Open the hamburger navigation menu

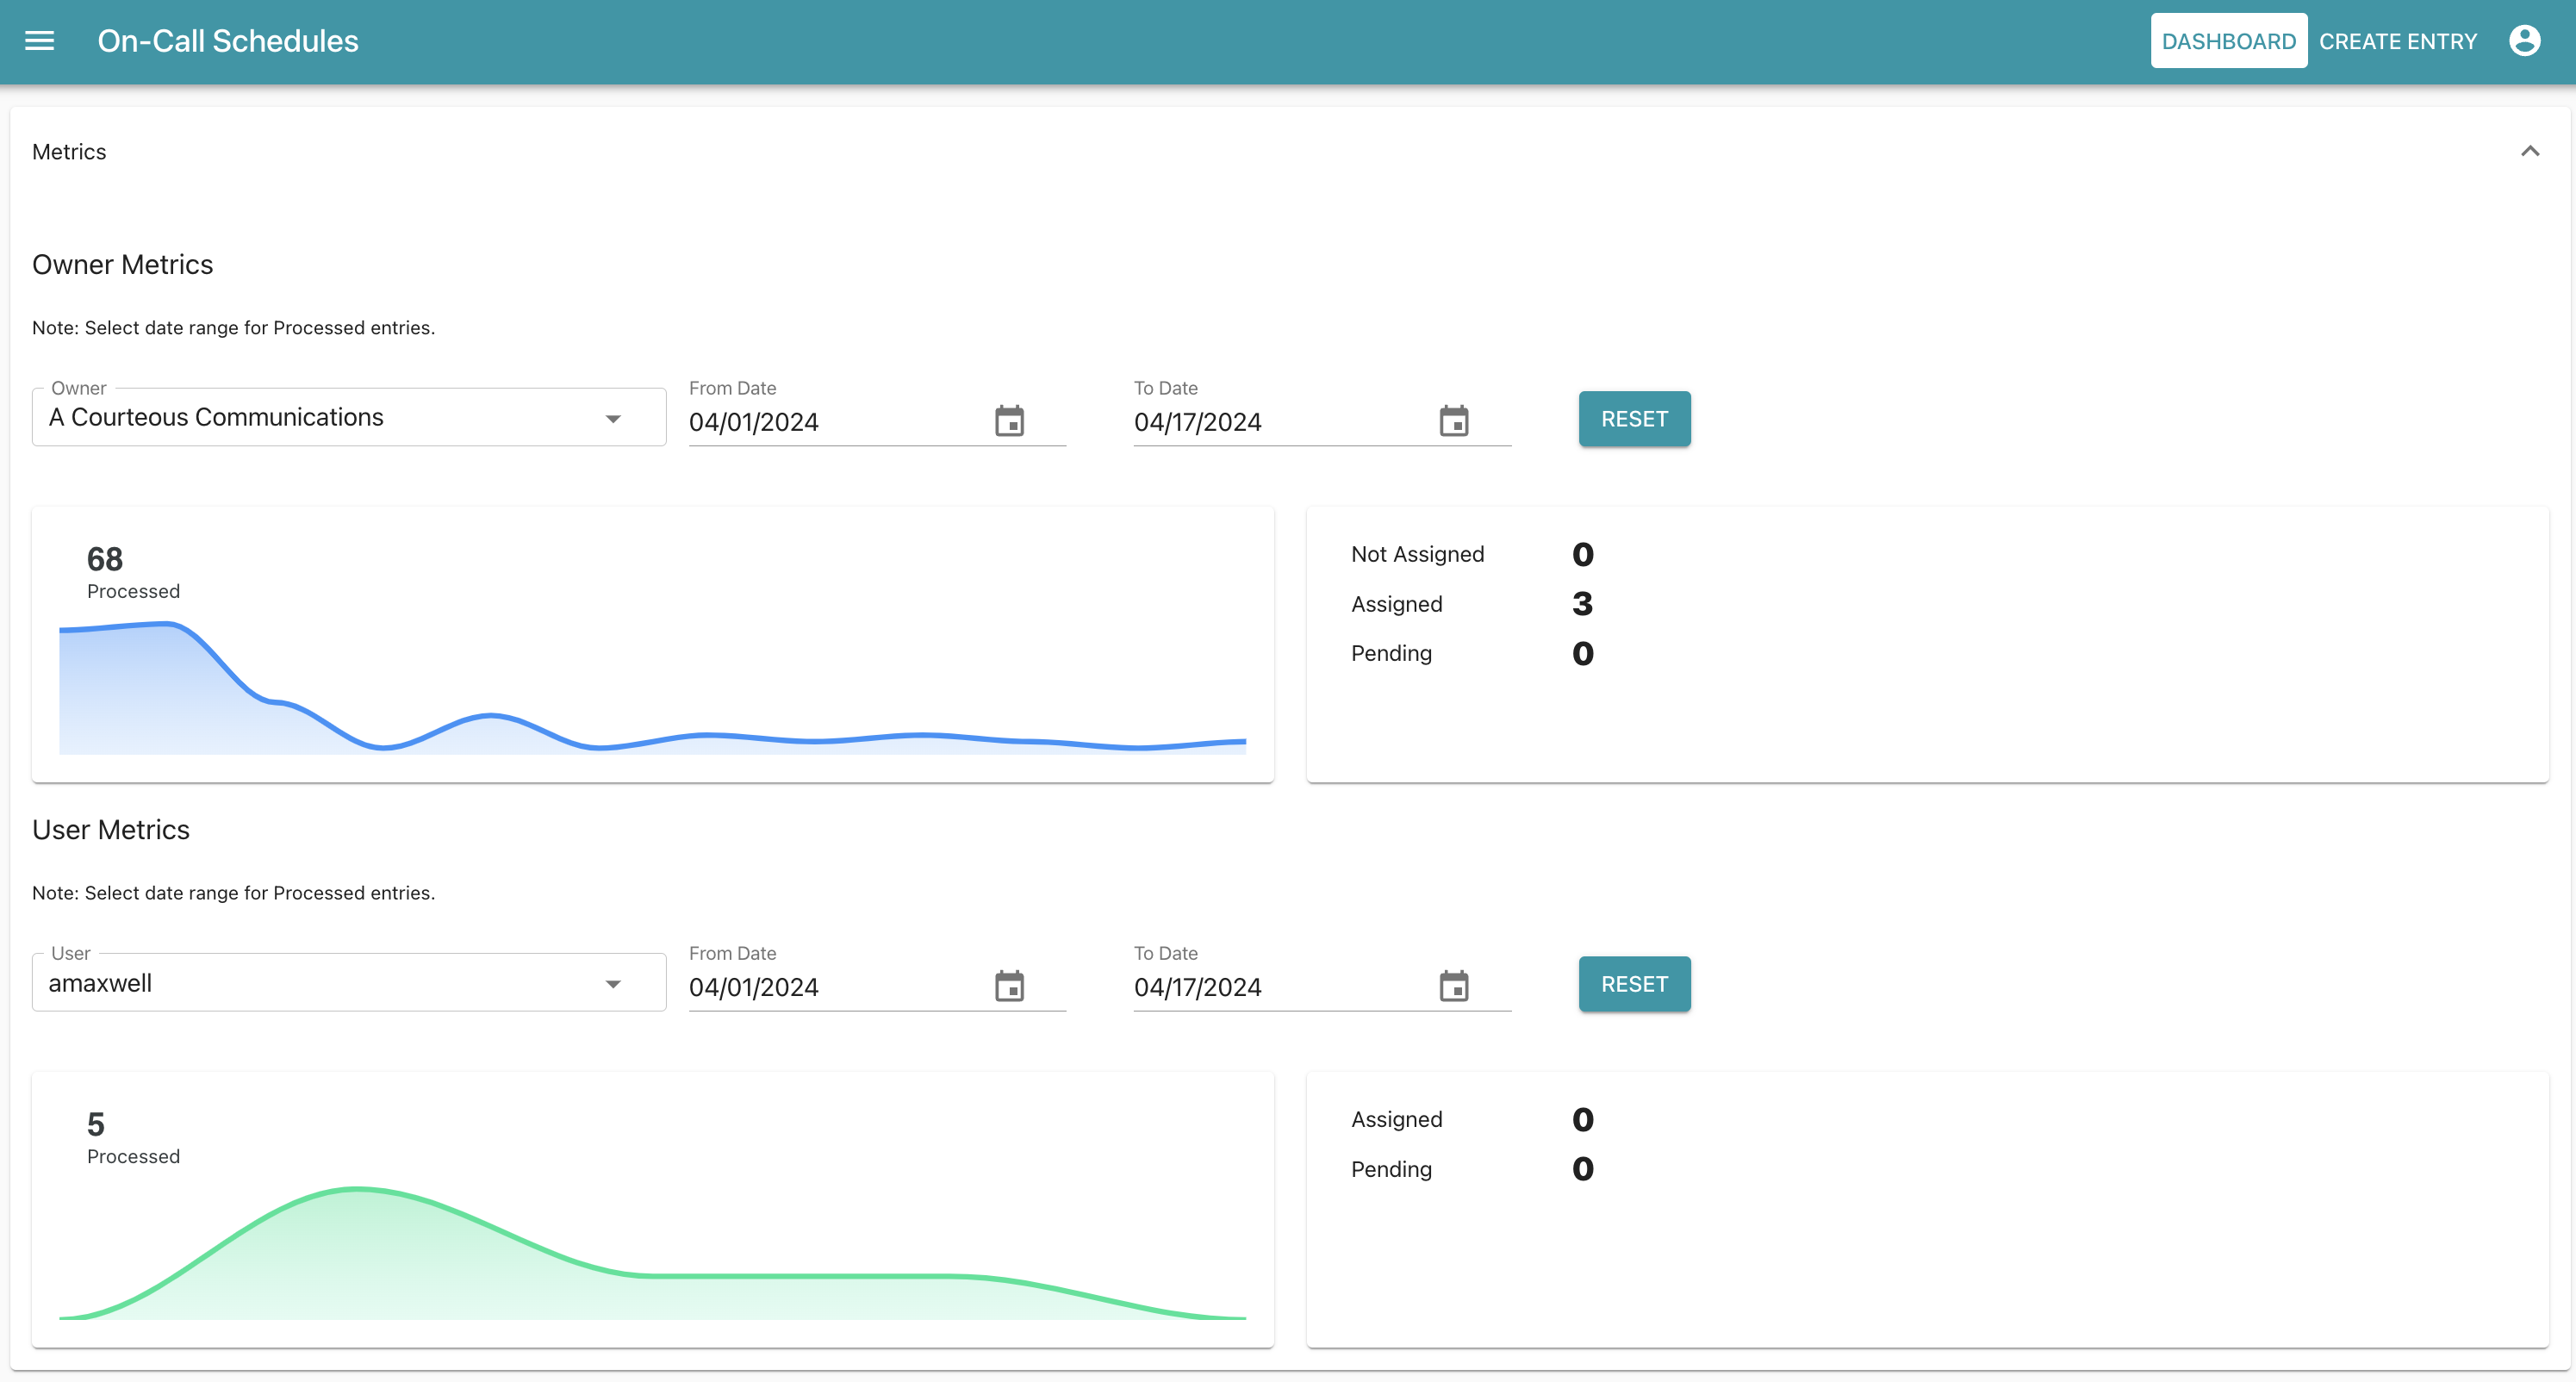[x=39, y=41]
